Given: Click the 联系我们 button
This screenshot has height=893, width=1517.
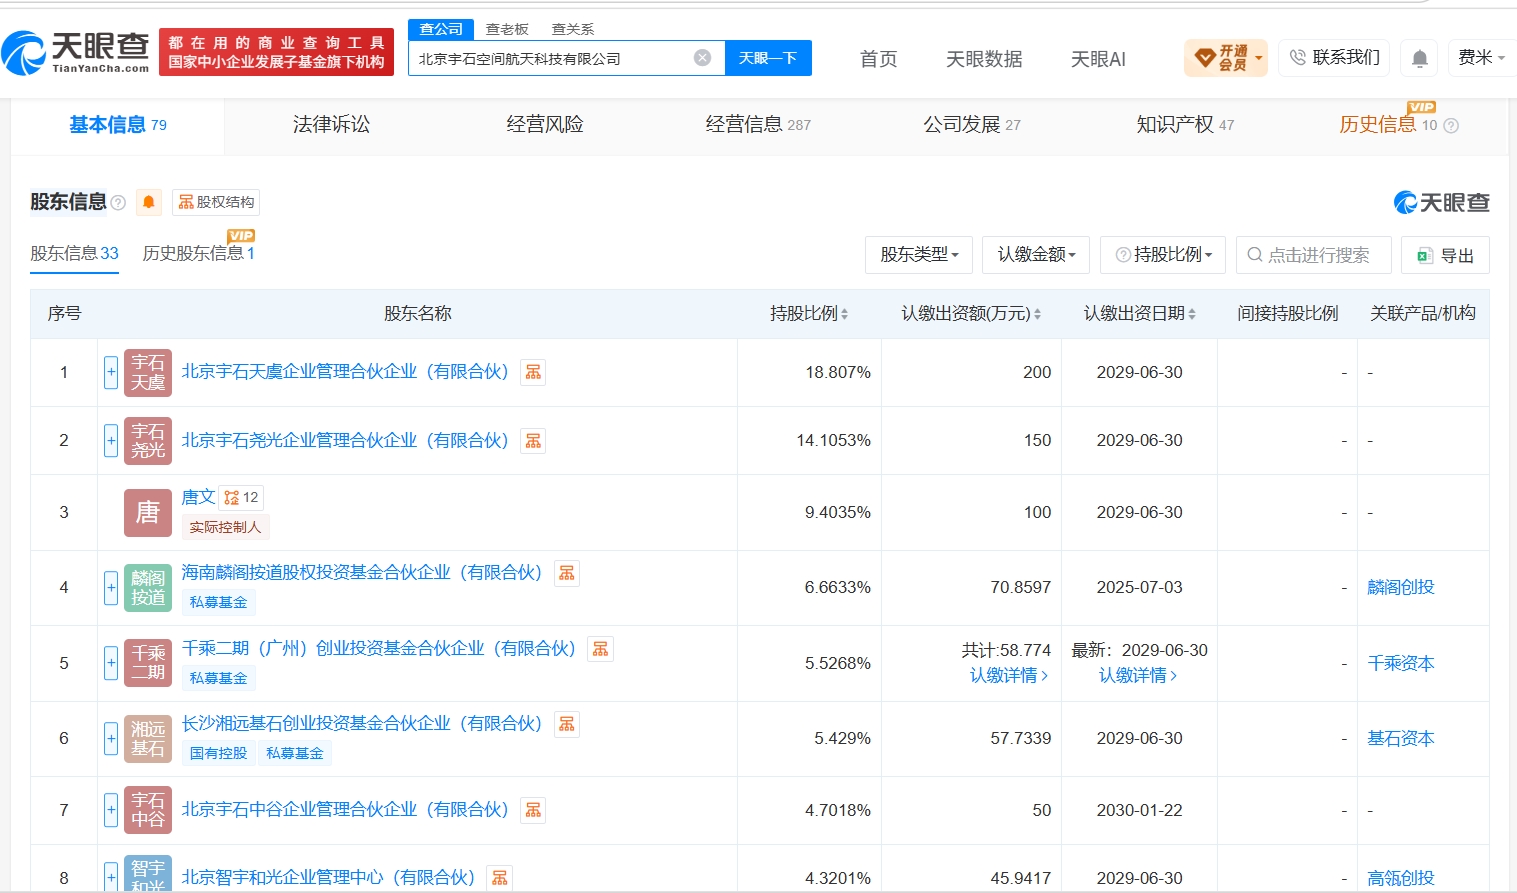Looking at the screenshot, I should pyautogui.click(x=1334, y=58).
